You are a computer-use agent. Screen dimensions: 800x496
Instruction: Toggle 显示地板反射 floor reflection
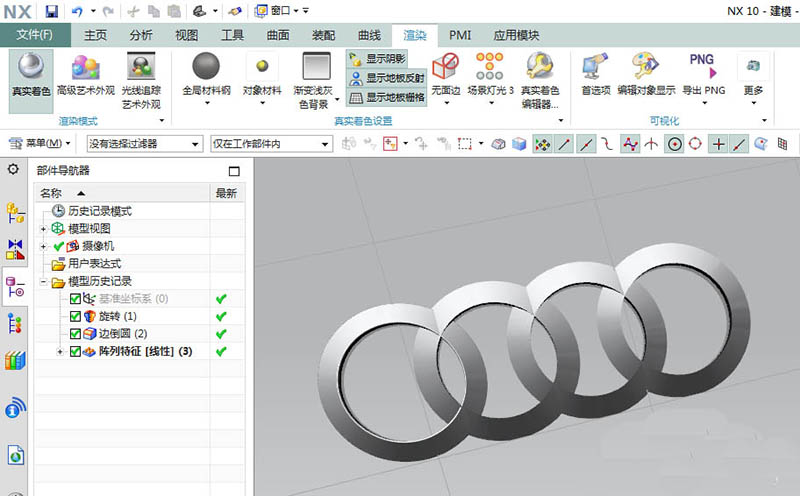(386, 78)
